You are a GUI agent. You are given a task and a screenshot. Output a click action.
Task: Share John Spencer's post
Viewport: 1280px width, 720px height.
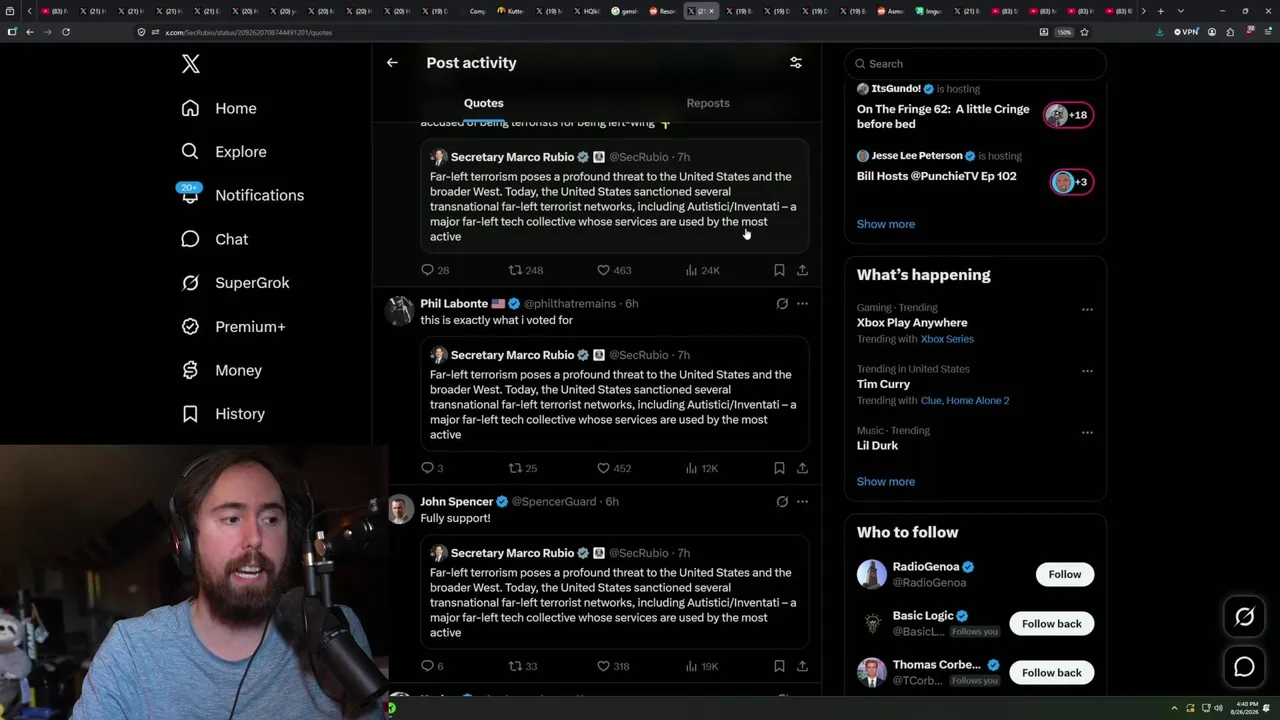point(802,666)
